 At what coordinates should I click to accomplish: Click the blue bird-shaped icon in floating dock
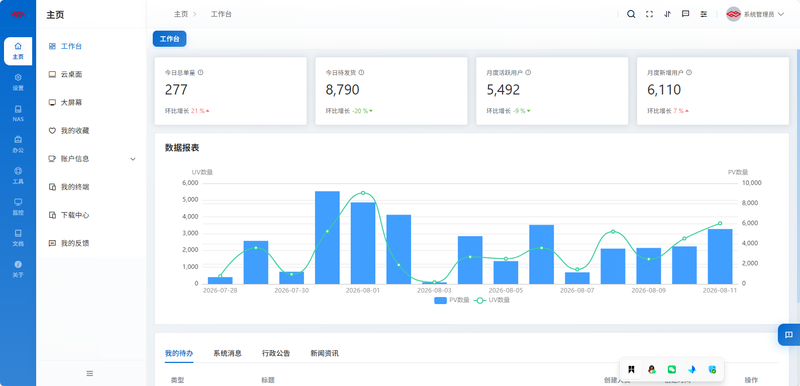(692, 369)
